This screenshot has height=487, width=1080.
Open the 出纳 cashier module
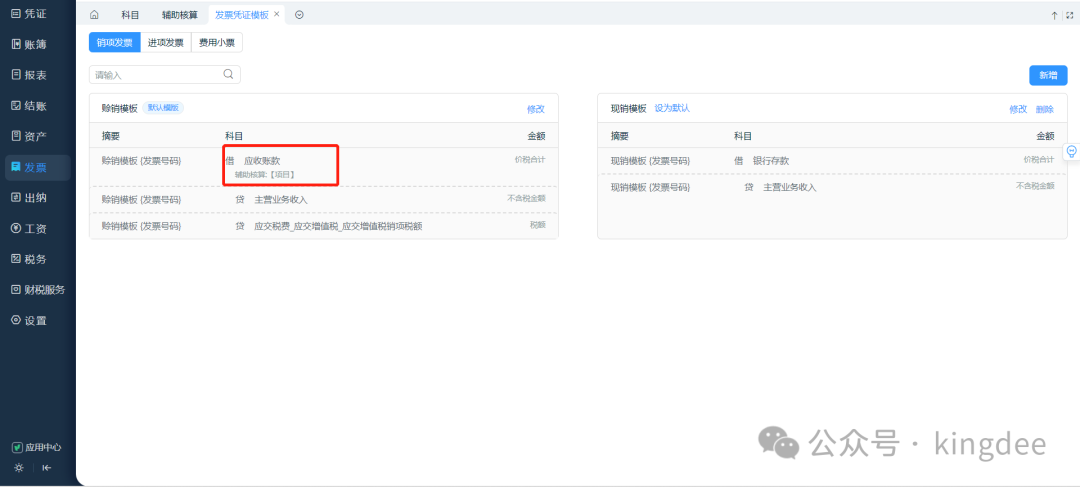[28, 197]
